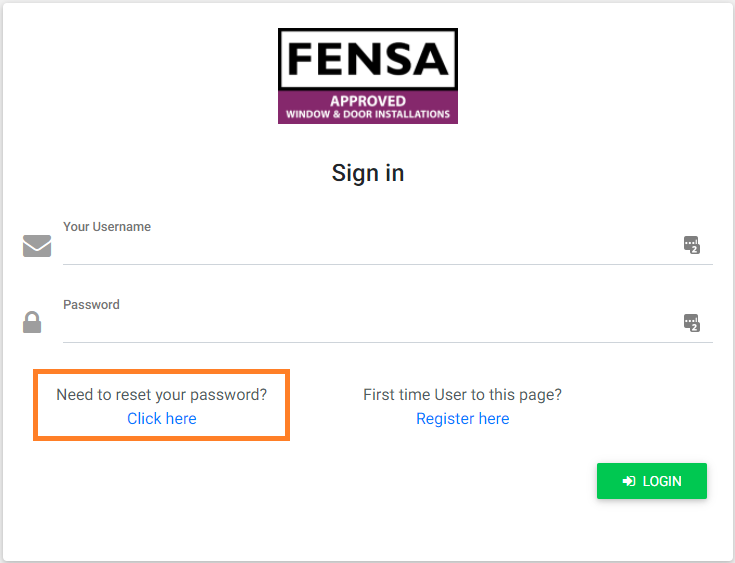Click the envelope icon beside username field
The height and width of the screenshot is (563, 735).
click(37, 246)
